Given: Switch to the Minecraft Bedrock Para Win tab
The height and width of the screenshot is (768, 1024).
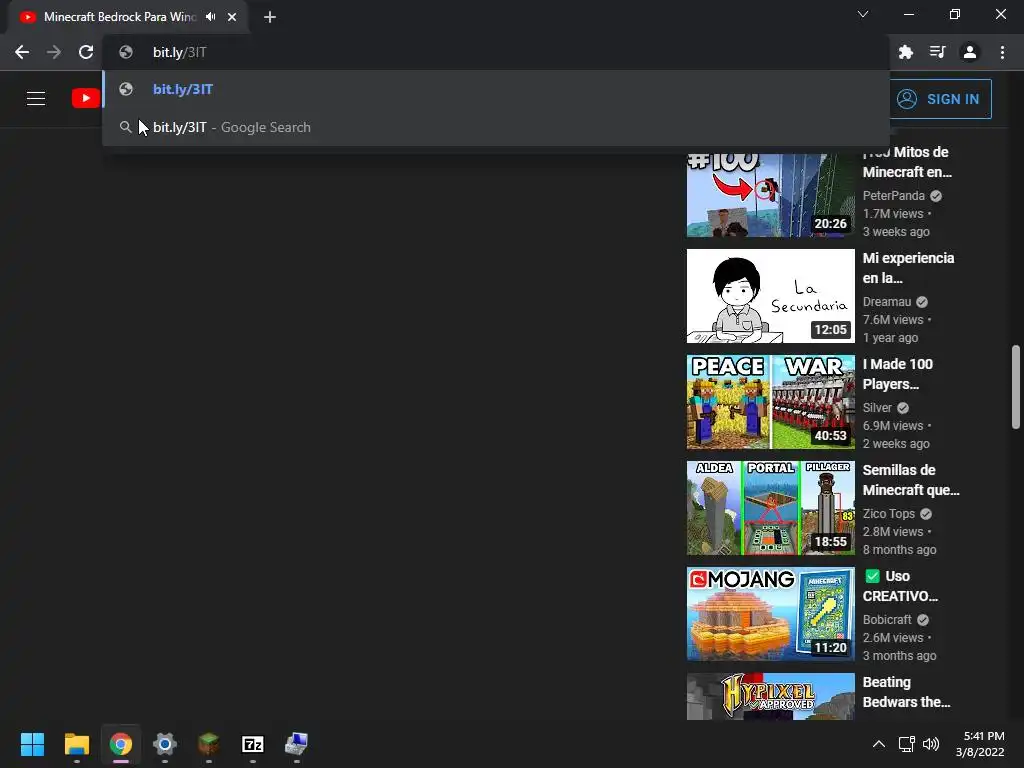Looking at the screenshot, I should click(x=127, y=17).
